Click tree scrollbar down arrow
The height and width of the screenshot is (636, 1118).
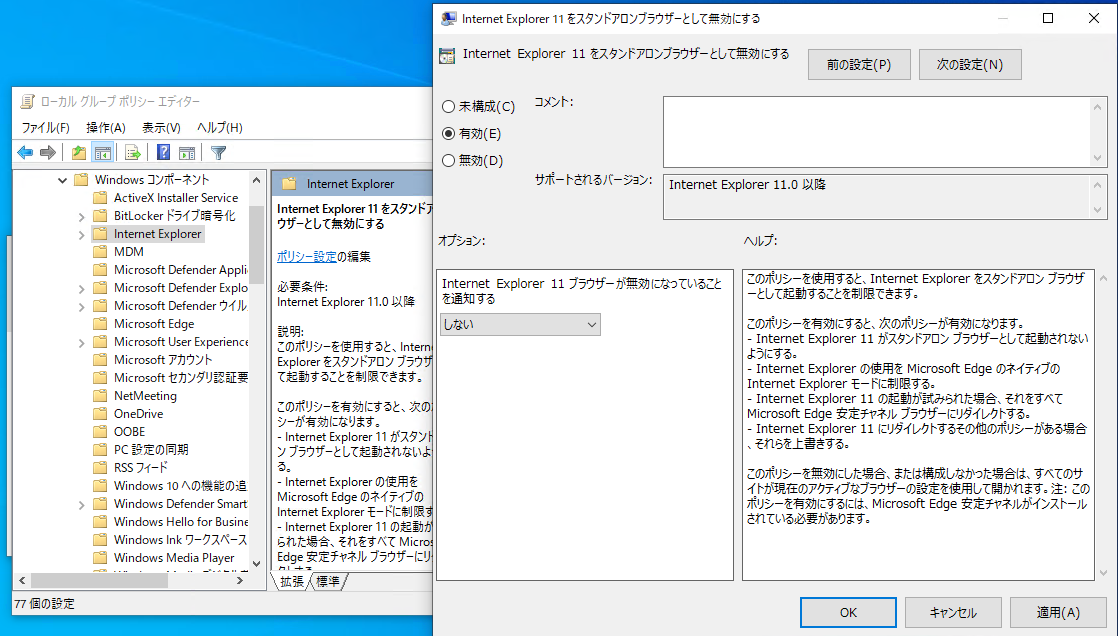(x=257, y=563)
